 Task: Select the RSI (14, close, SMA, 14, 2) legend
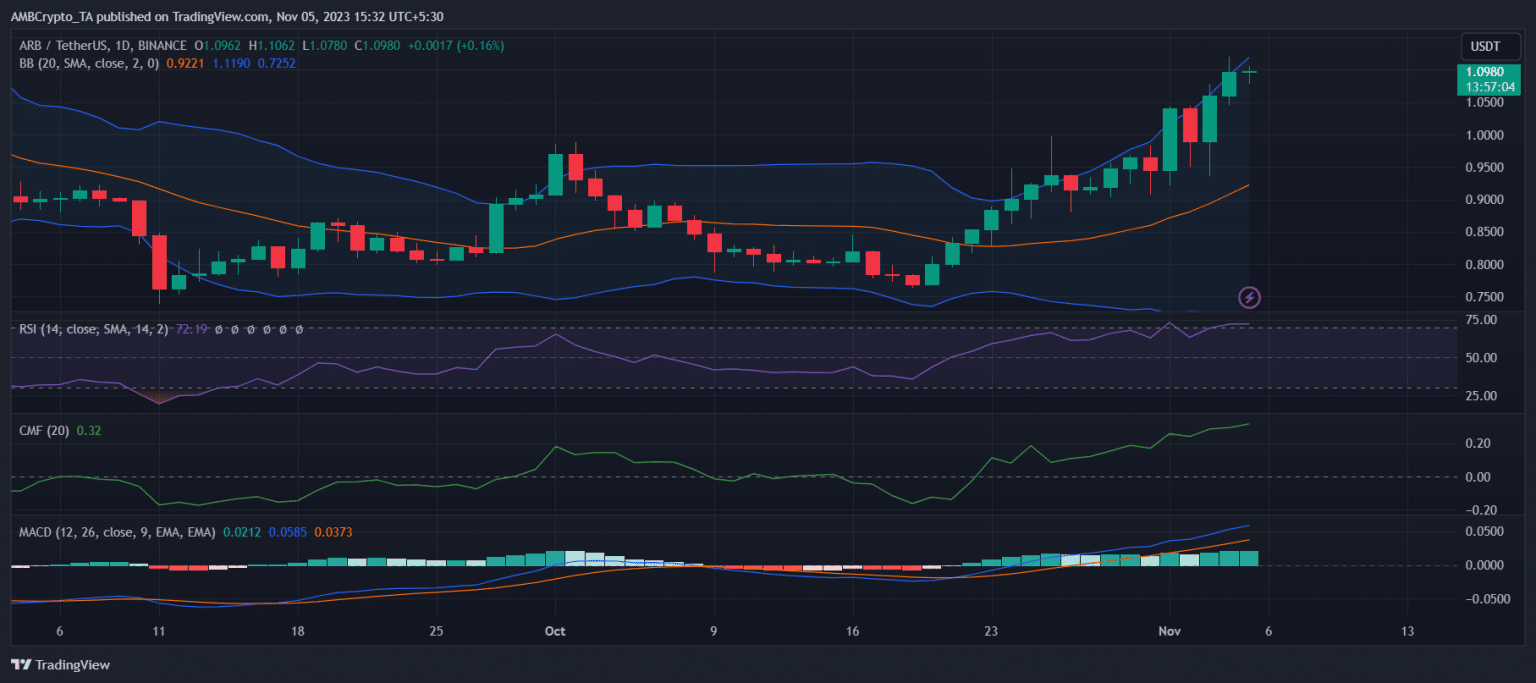[x=94, y=329]
